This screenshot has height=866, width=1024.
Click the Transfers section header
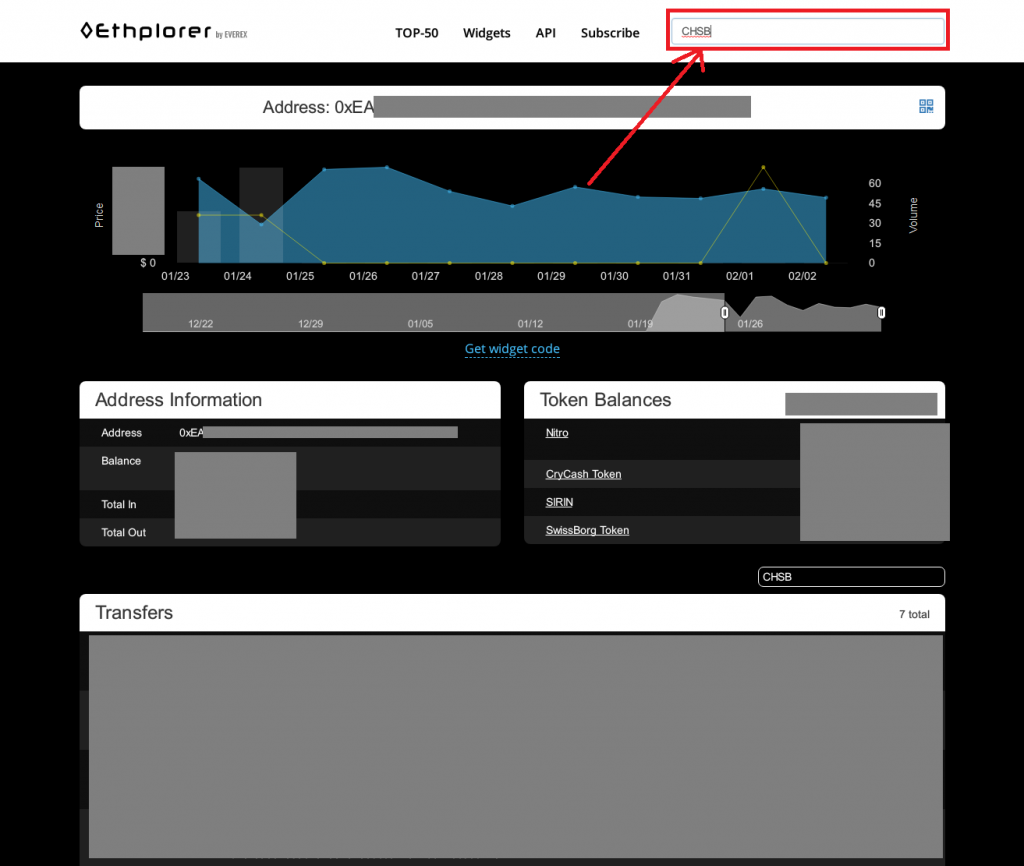(x=134, y=613)
